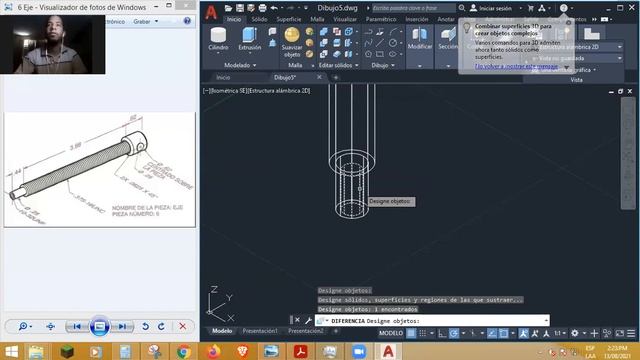Click the search magnifier icon in title bar
This screenshot has height=360, width=640.
(x=462, y=8)
